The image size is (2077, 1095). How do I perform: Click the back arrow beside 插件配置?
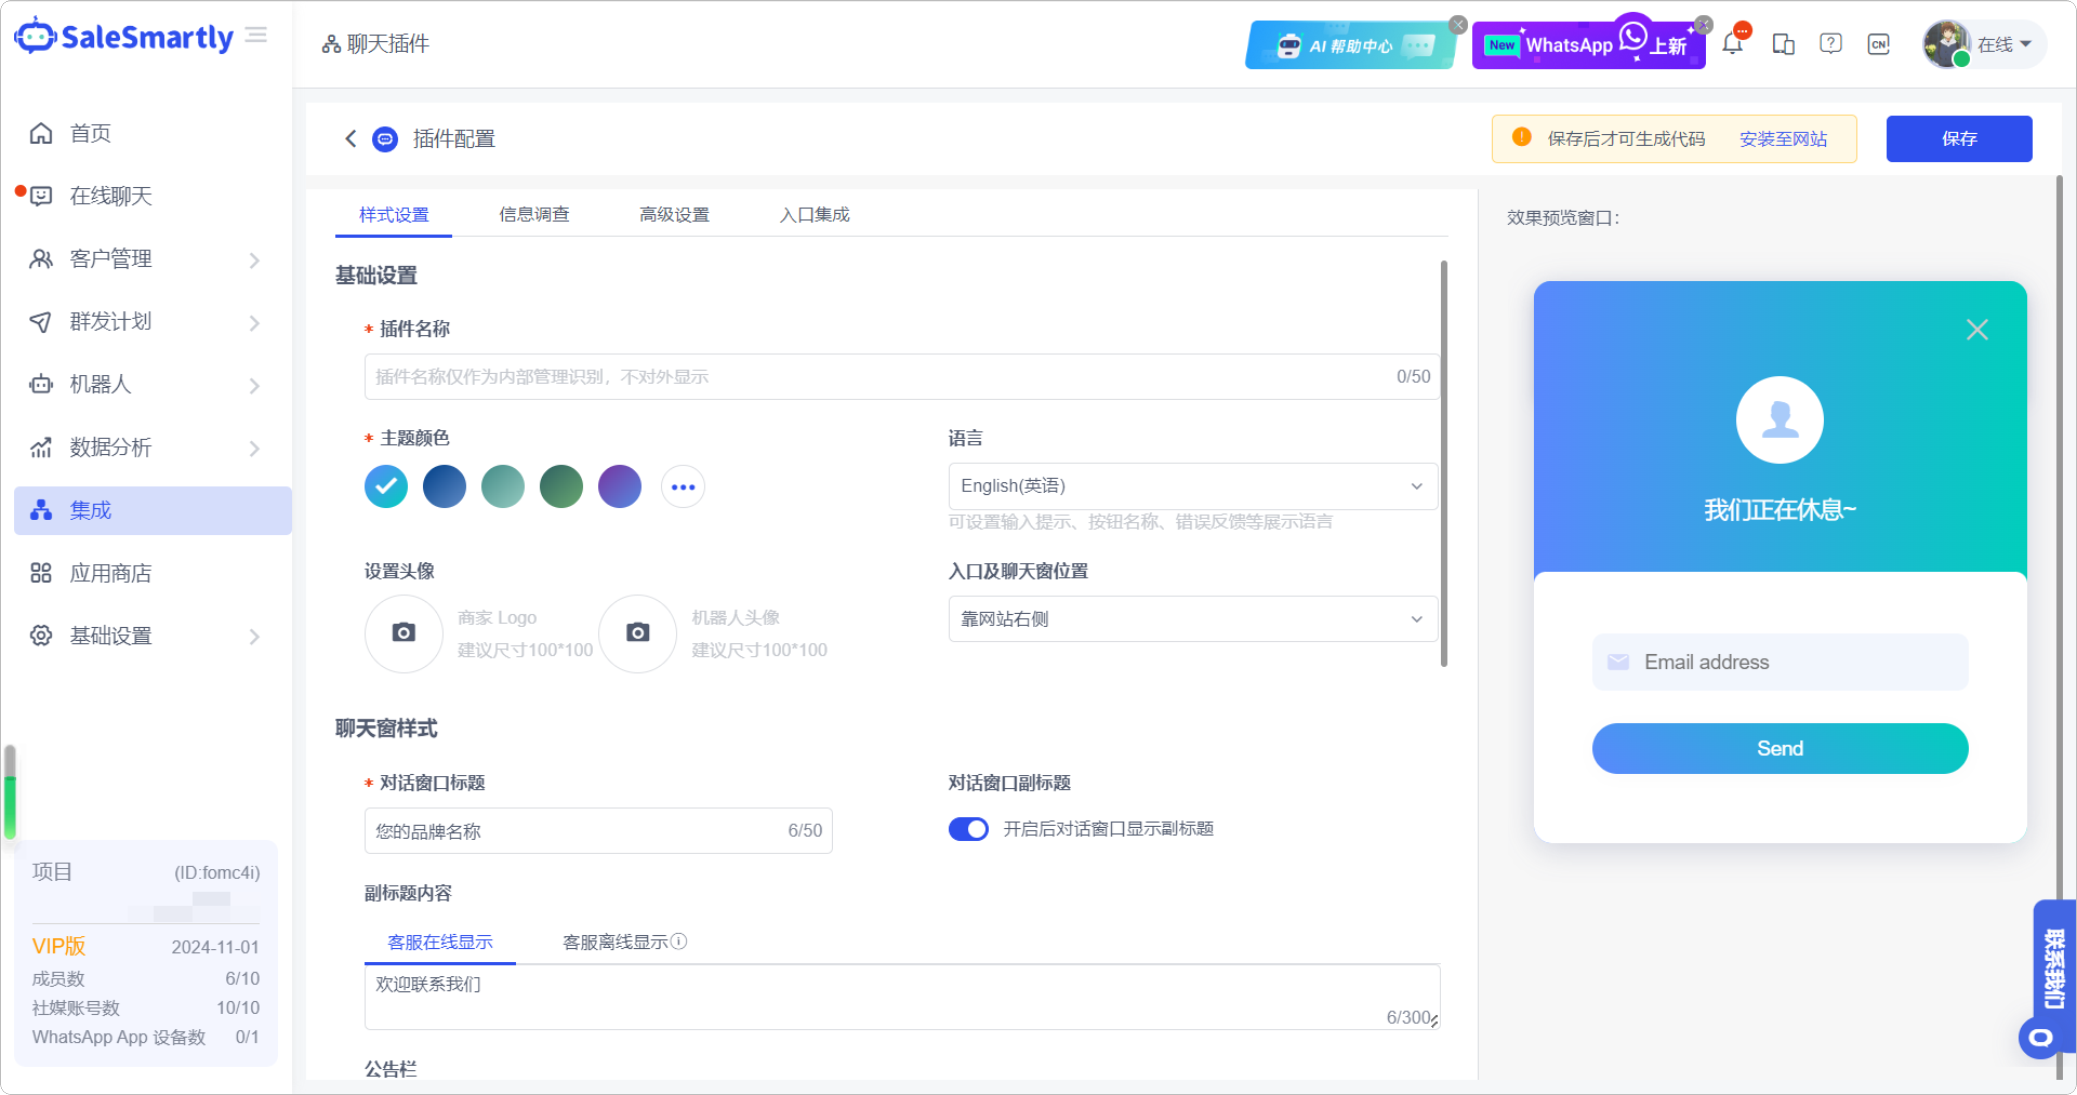350,139
